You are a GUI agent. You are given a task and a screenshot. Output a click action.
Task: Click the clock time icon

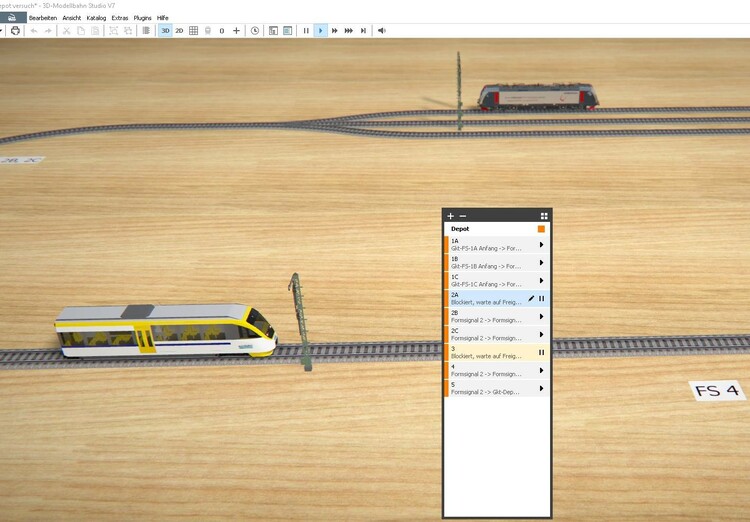coord(254,31)
